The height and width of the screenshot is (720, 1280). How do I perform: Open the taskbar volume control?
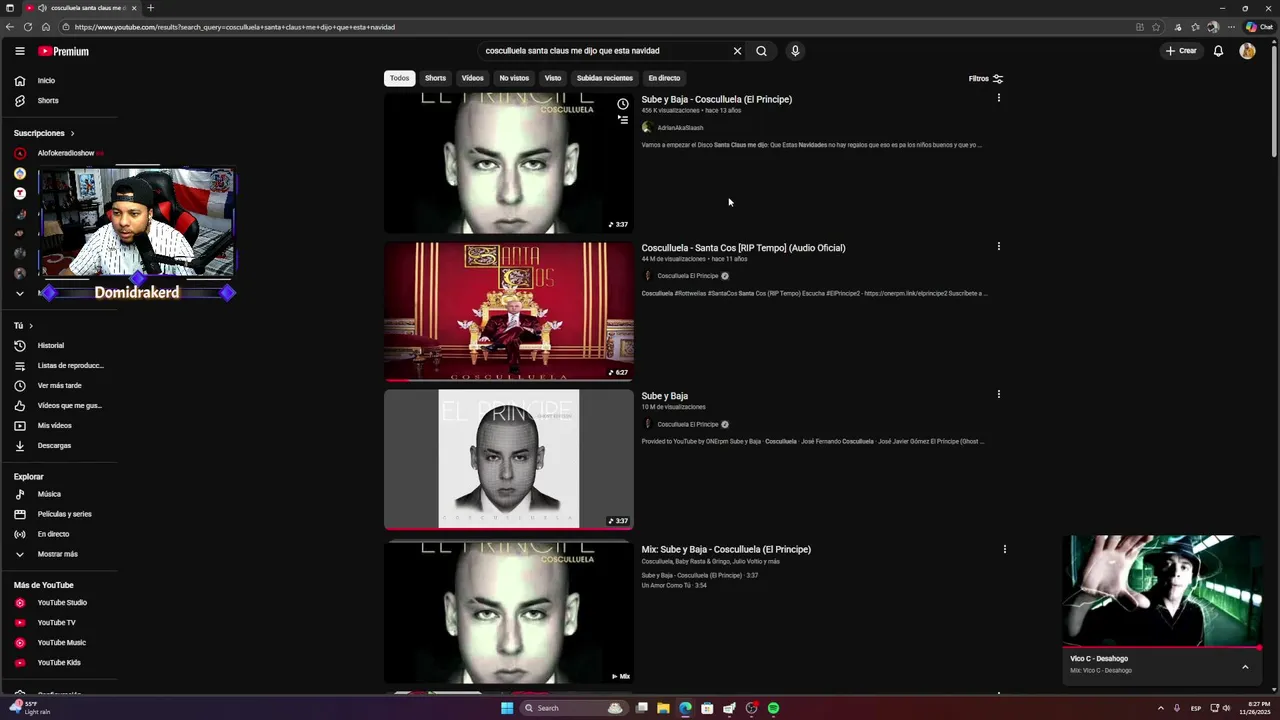[1226, 708]
